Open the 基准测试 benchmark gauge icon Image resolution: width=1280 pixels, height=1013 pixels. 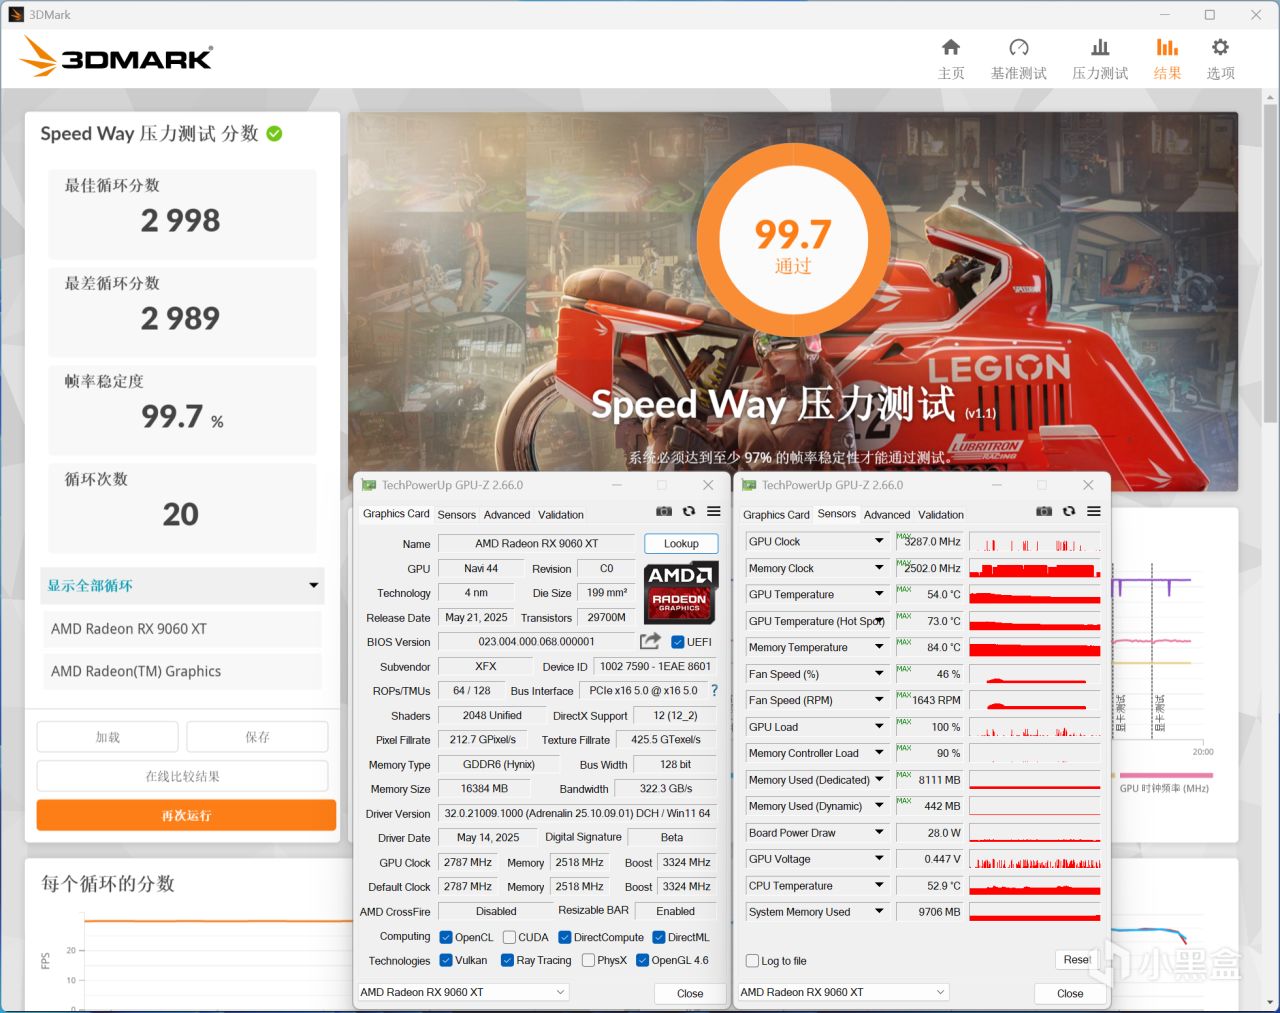(x=1019, y=47)
